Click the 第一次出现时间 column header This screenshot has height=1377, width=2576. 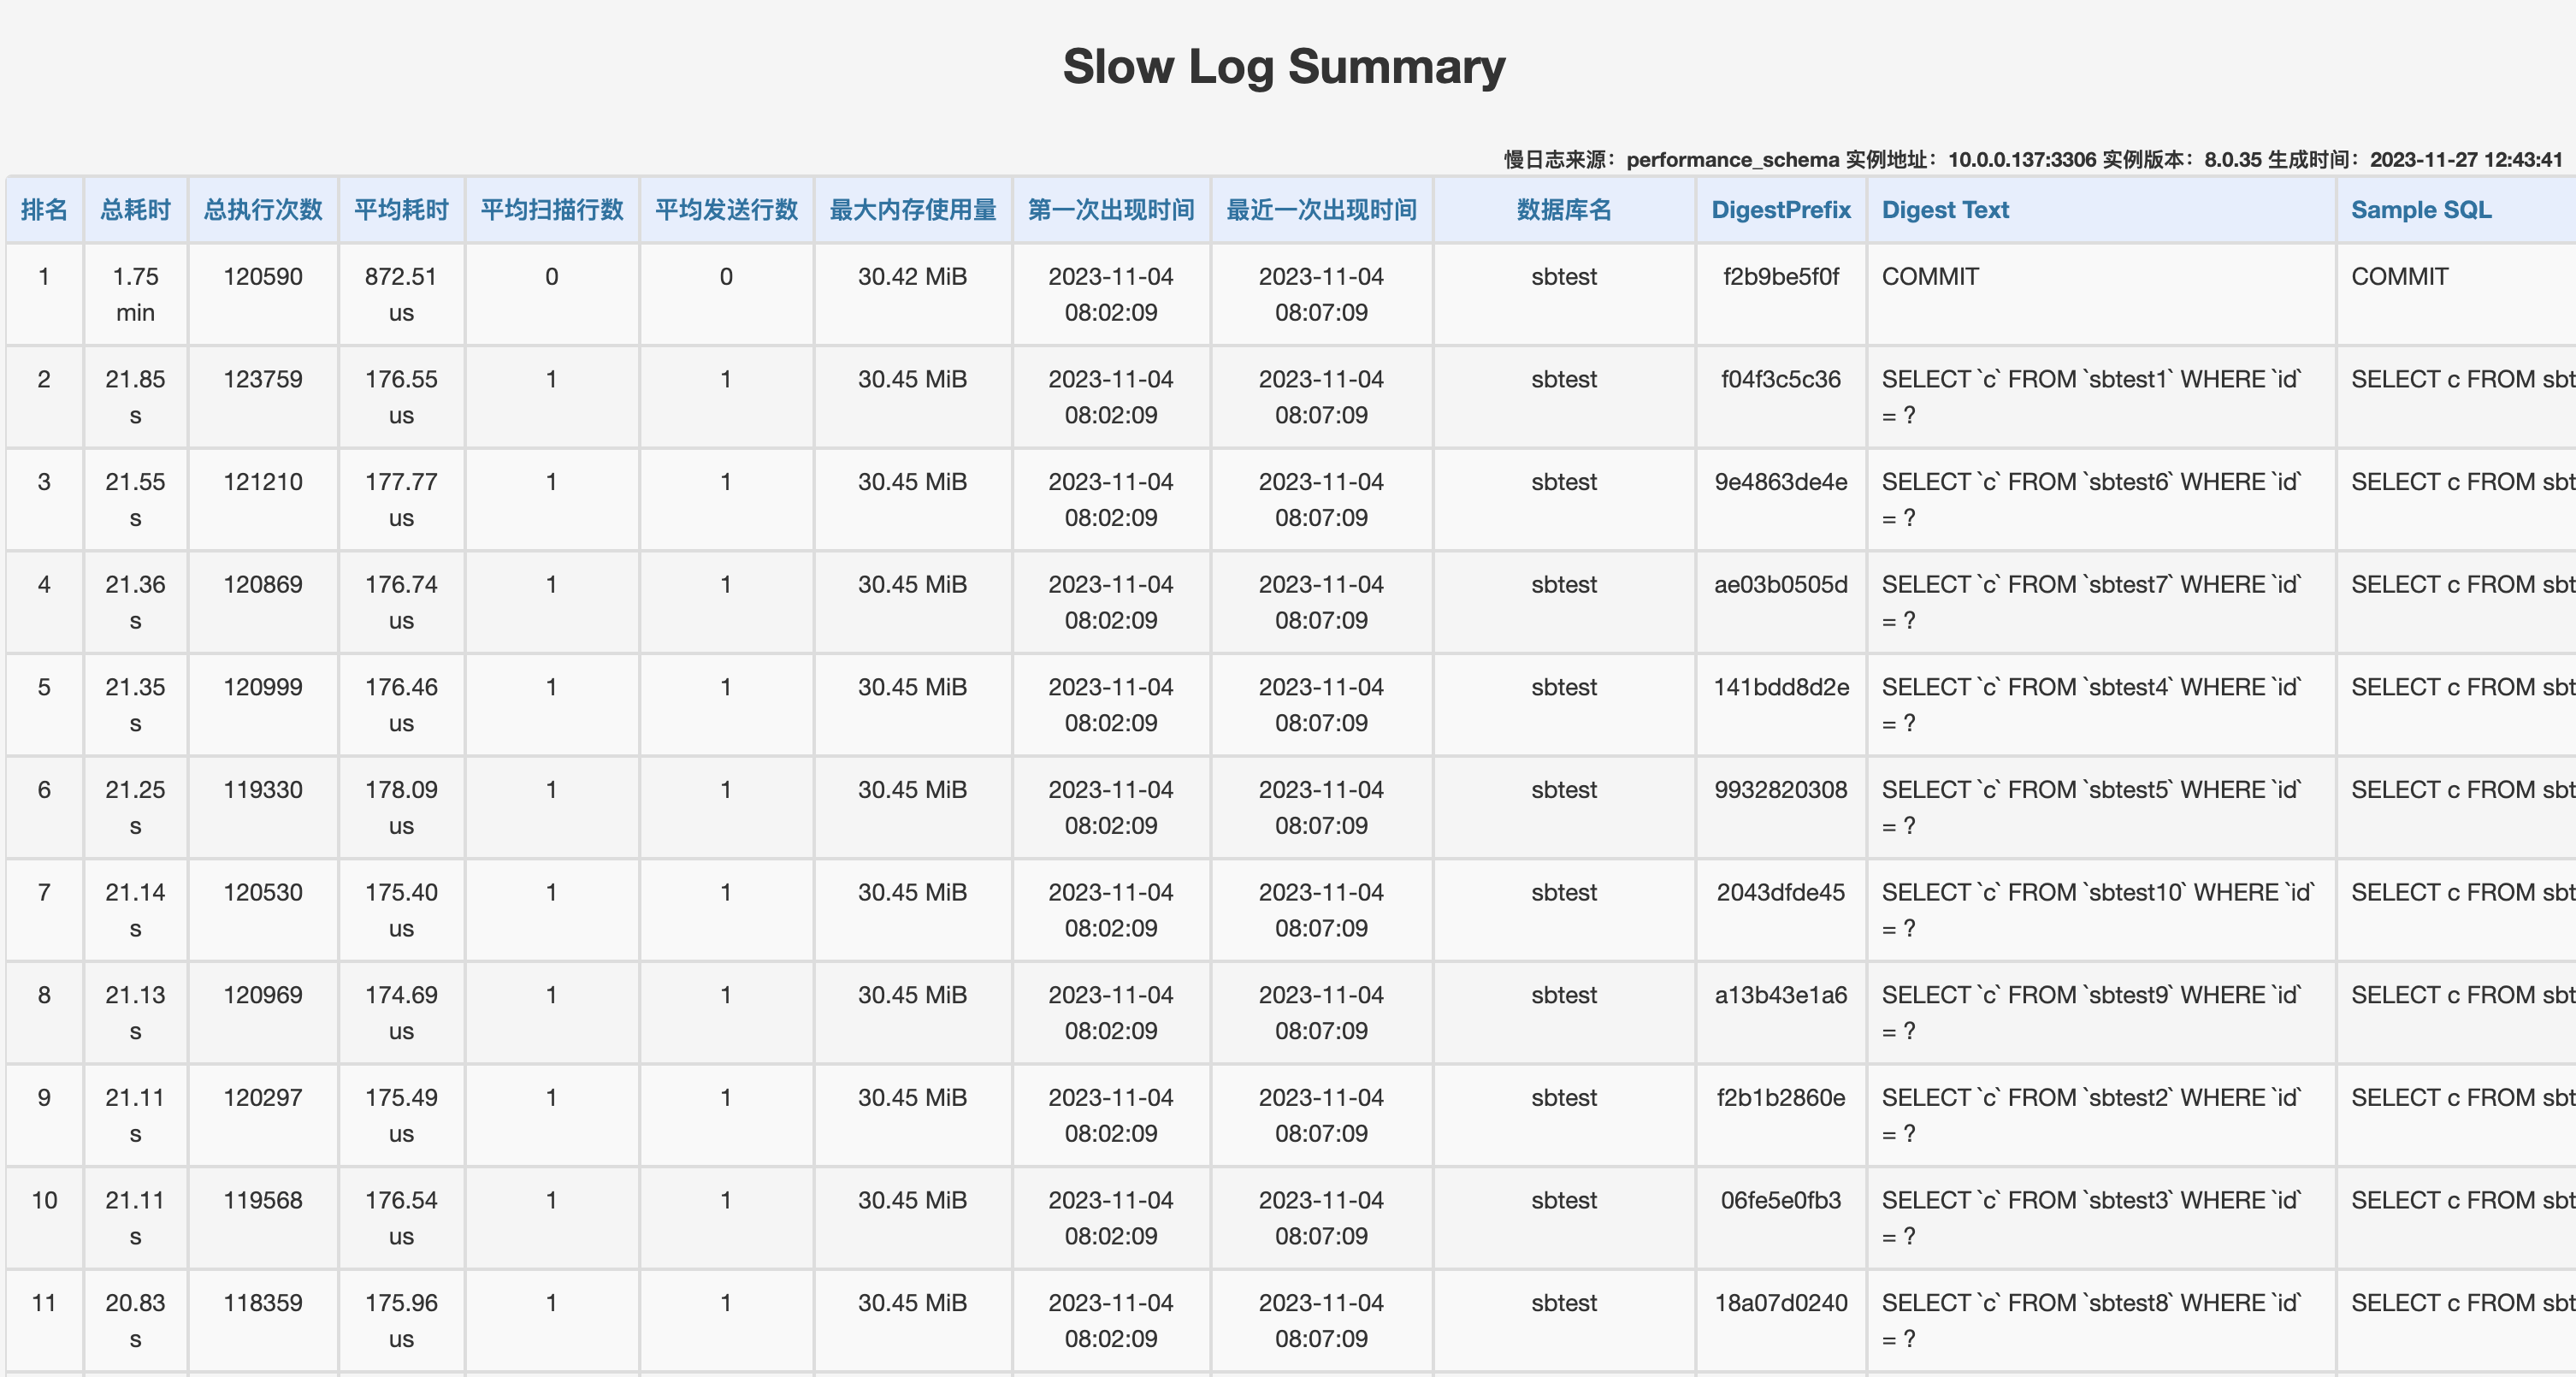coord(1110,210)
